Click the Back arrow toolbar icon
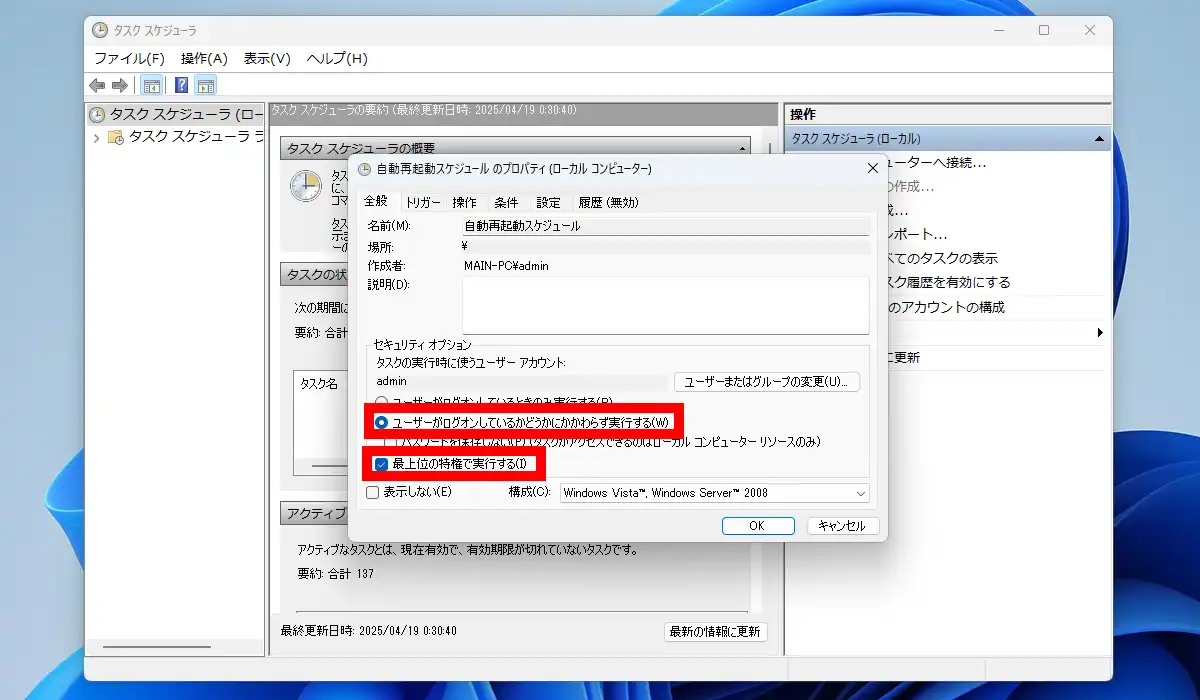Image resolution: width=1200 pixels, height=700 pixels. click(97, 85)
